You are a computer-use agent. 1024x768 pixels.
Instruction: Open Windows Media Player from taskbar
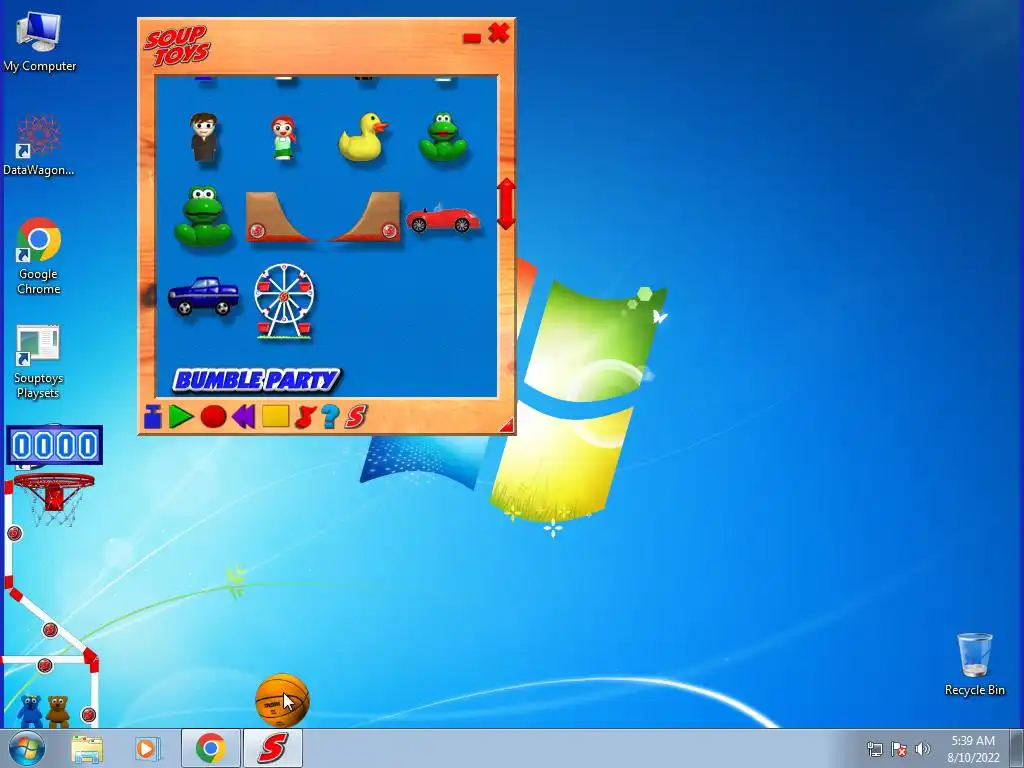coord(148,748)
